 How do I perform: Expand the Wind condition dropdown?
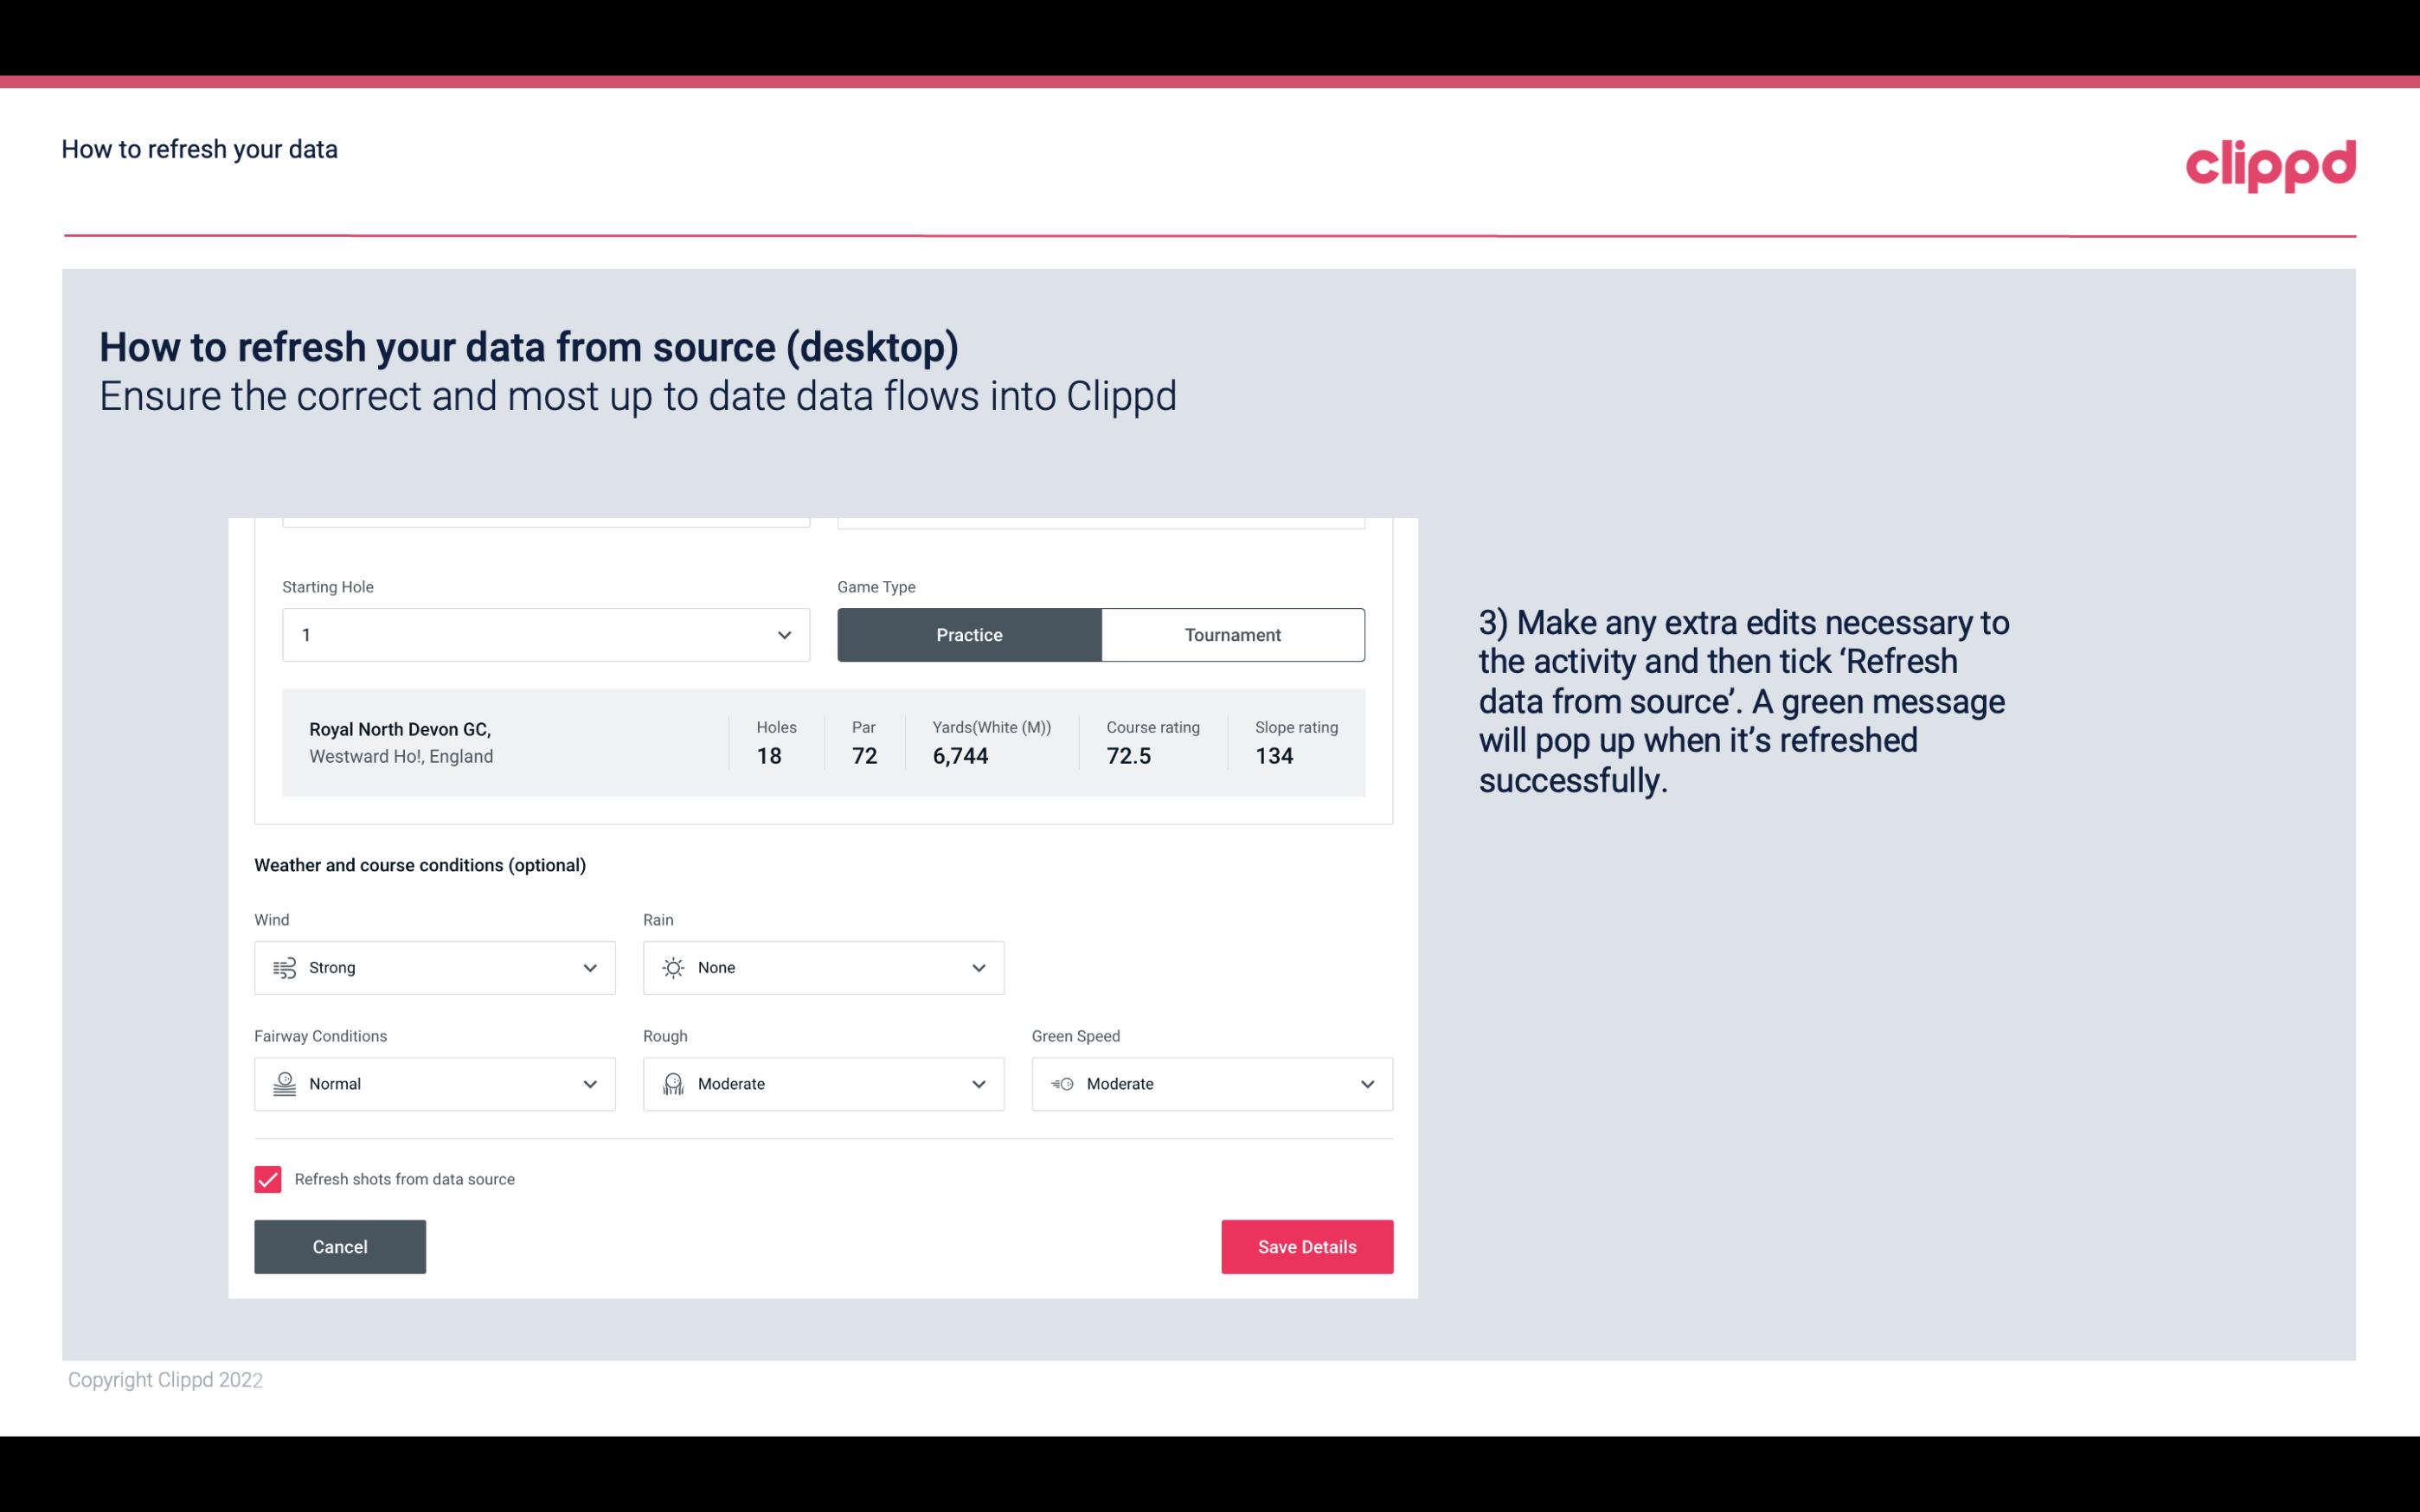point(589,967)
